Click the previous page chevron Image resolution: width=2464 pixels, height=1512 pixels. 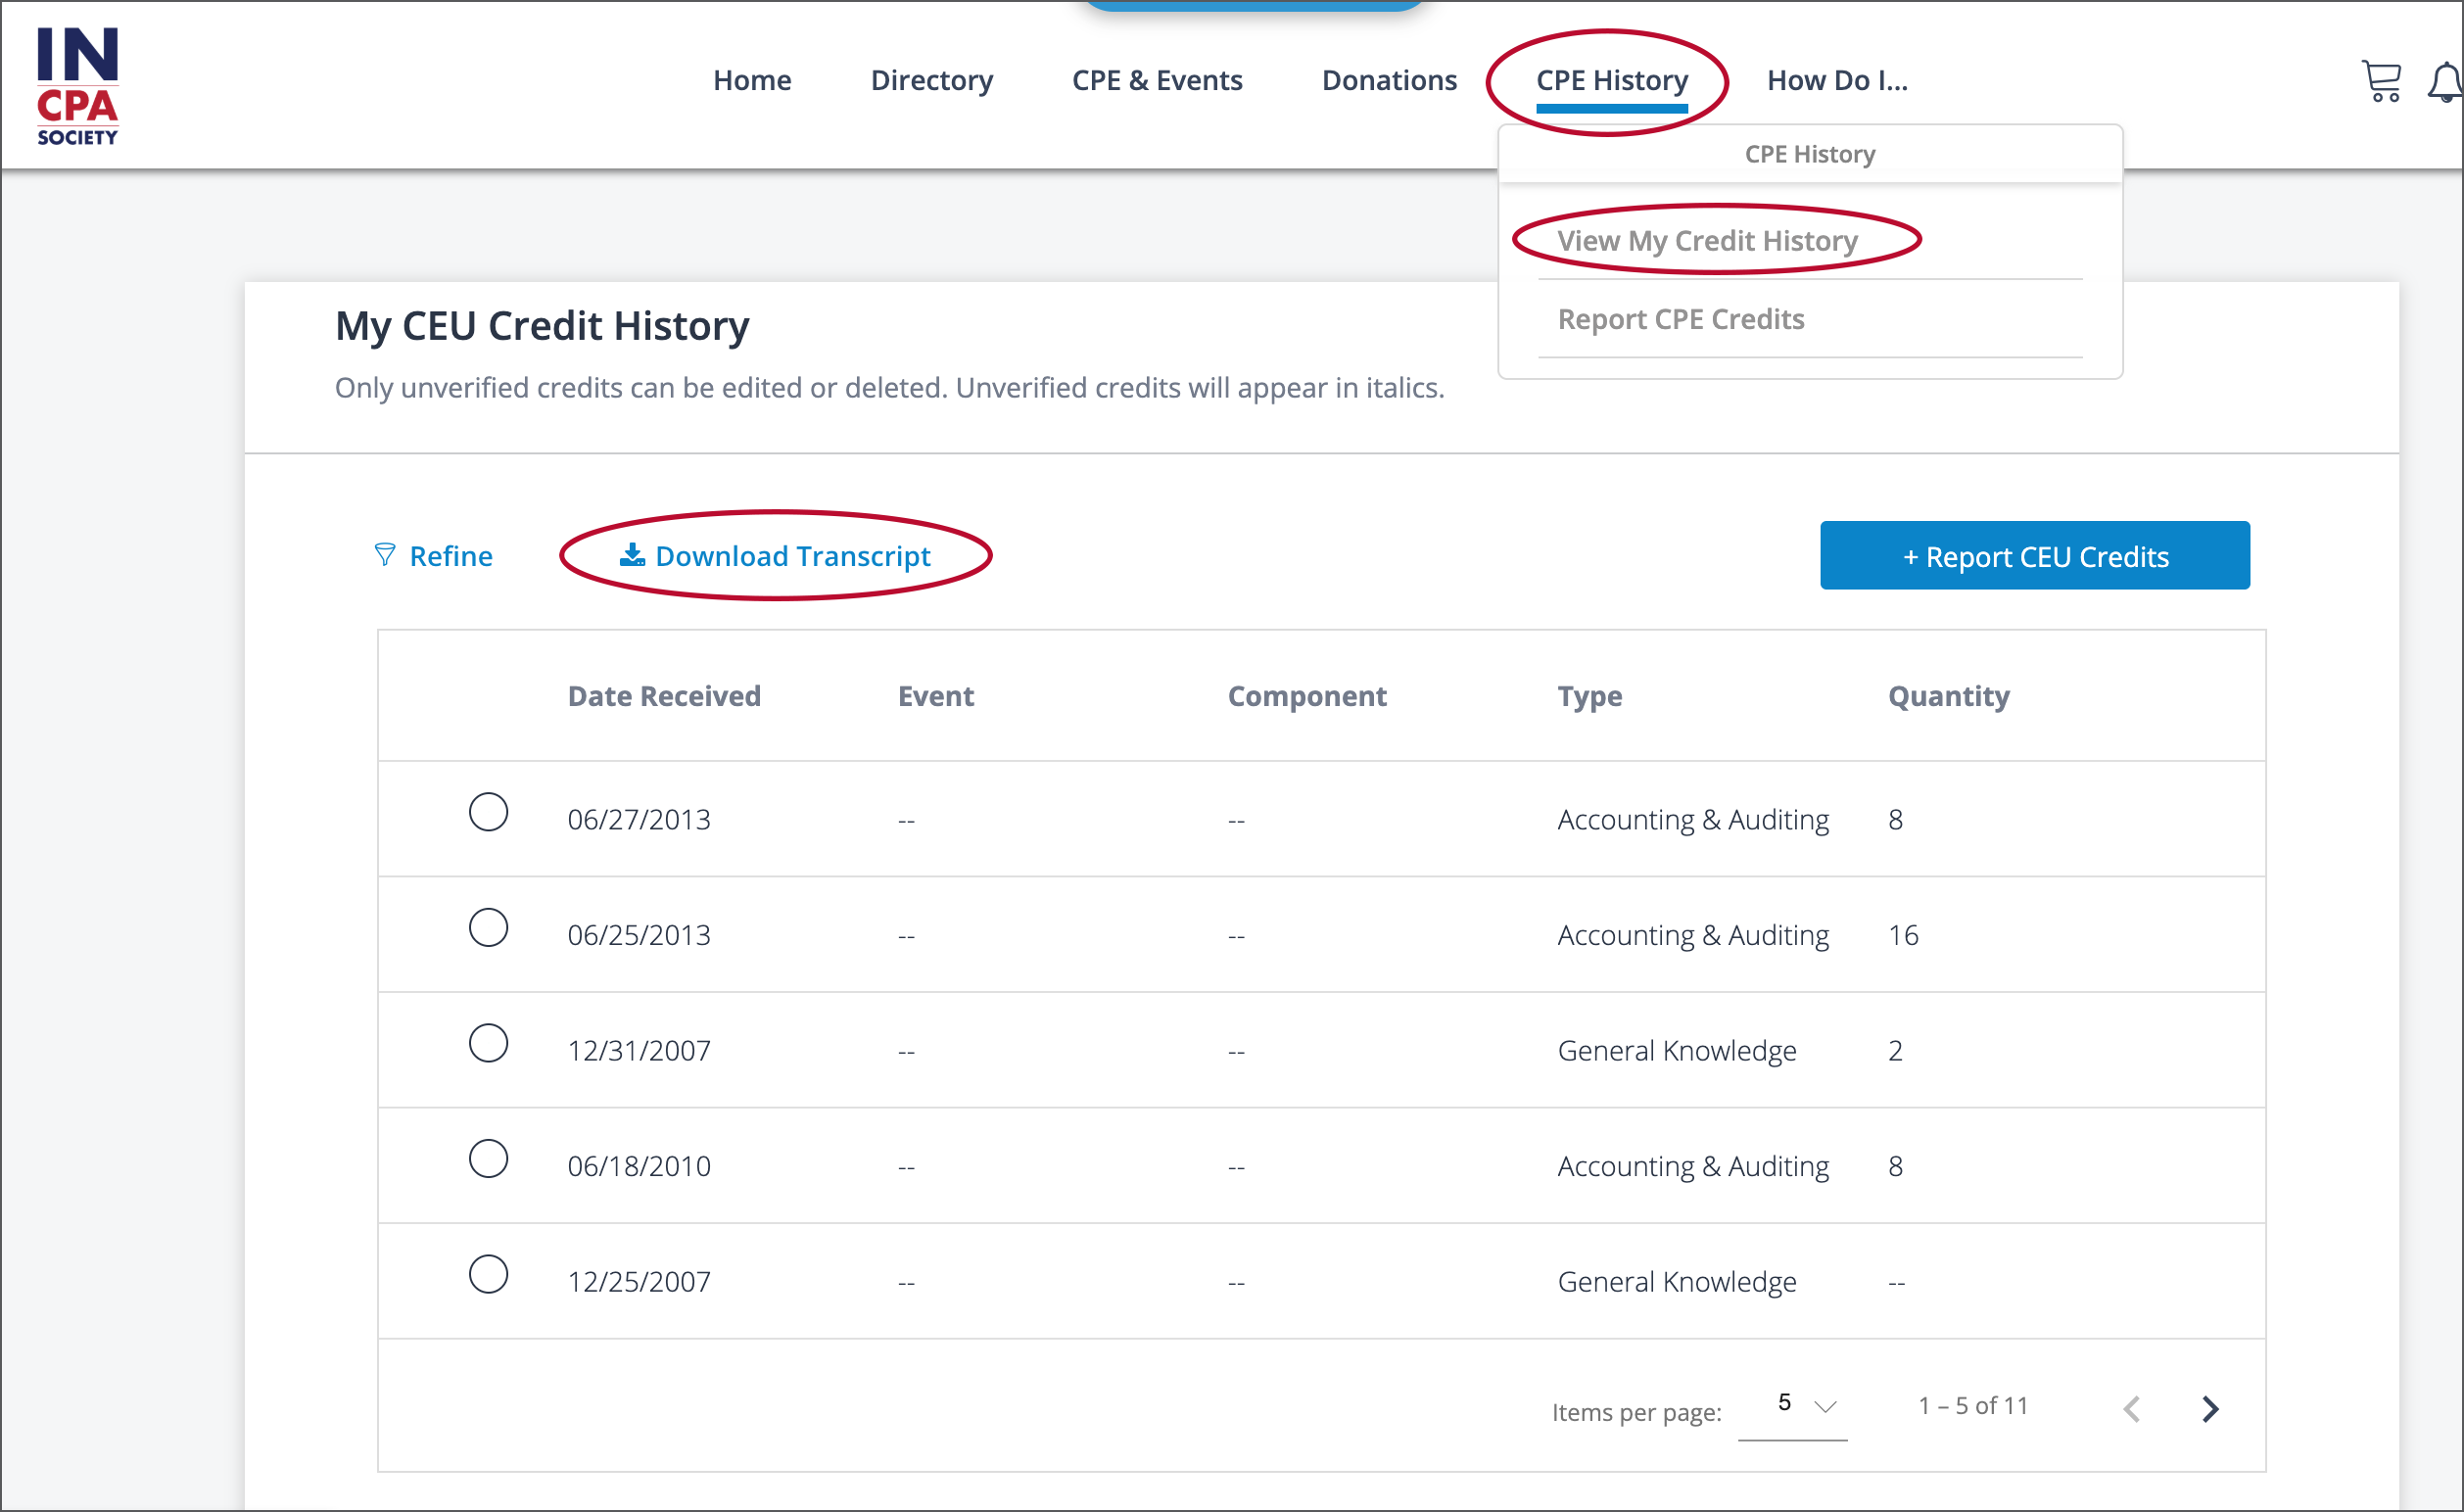point(2131,1408)
